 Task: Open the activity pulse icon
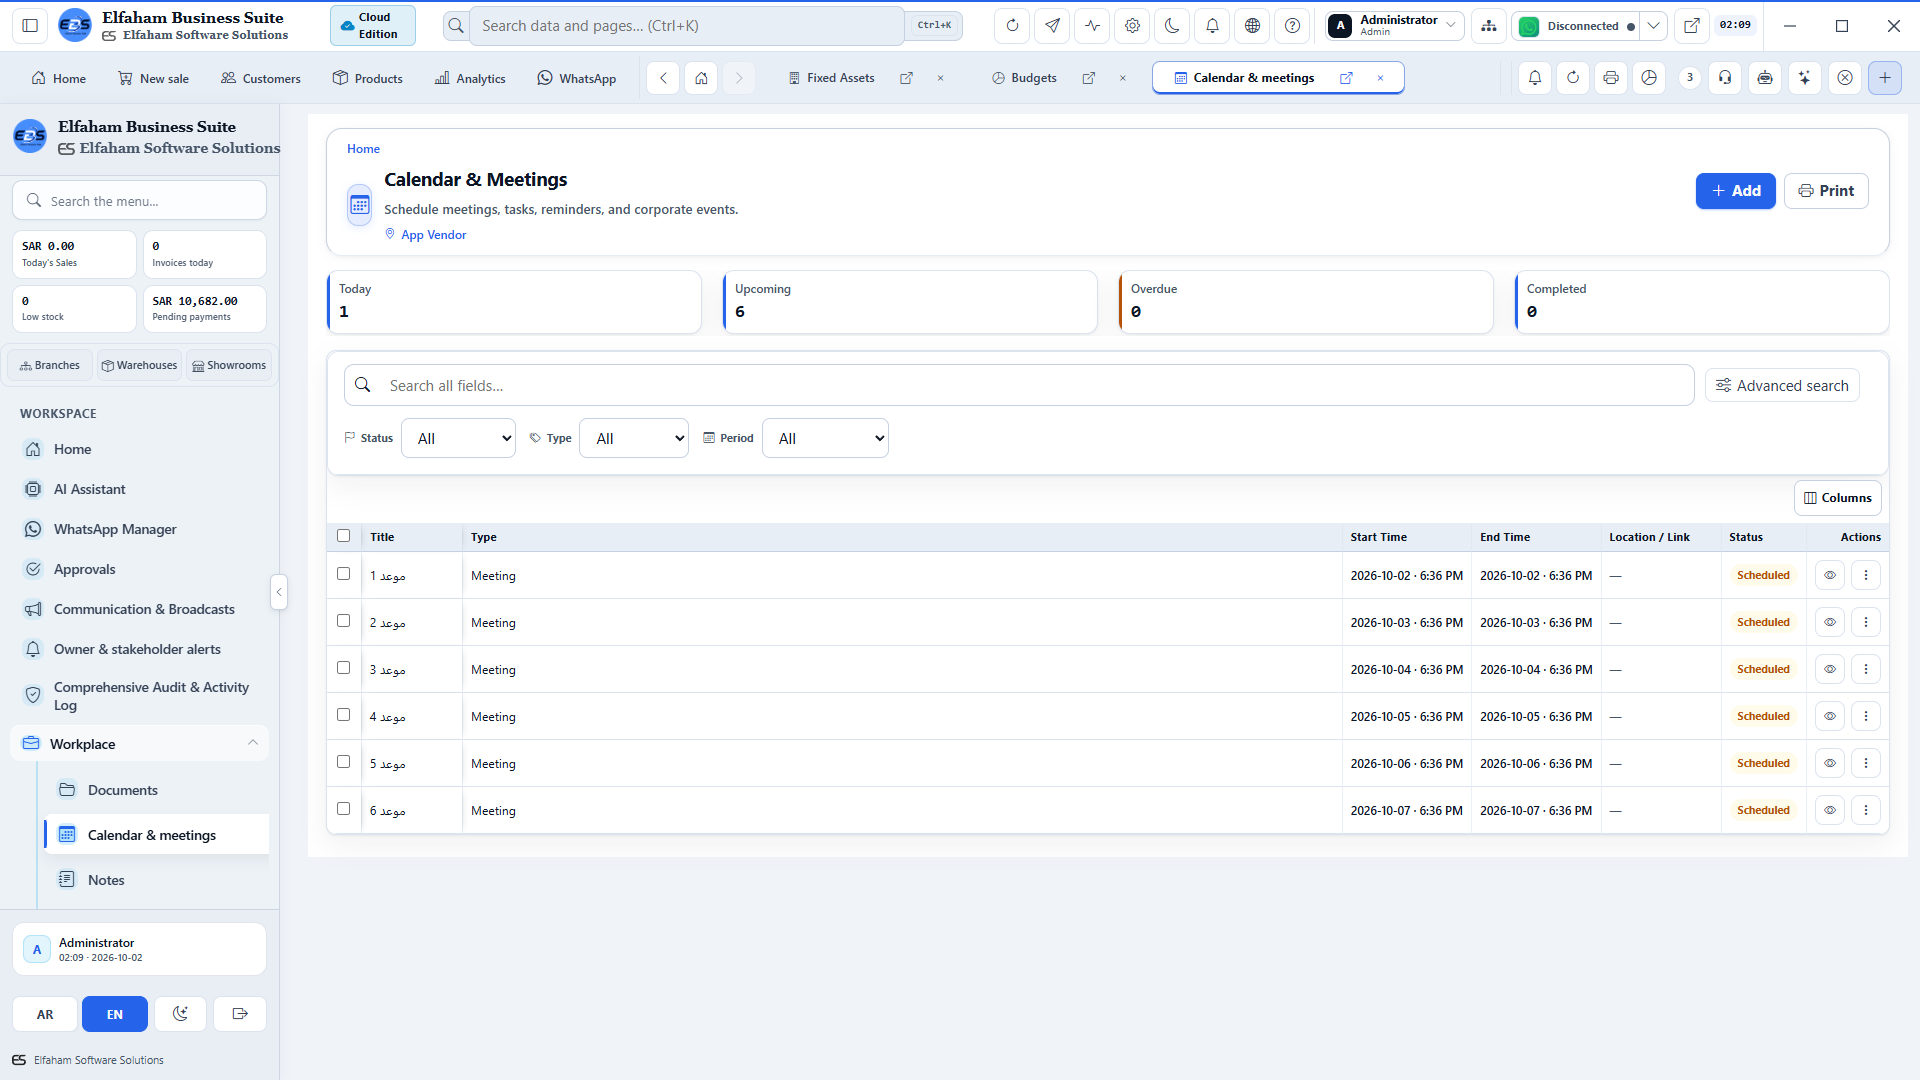coord(1092,26)
